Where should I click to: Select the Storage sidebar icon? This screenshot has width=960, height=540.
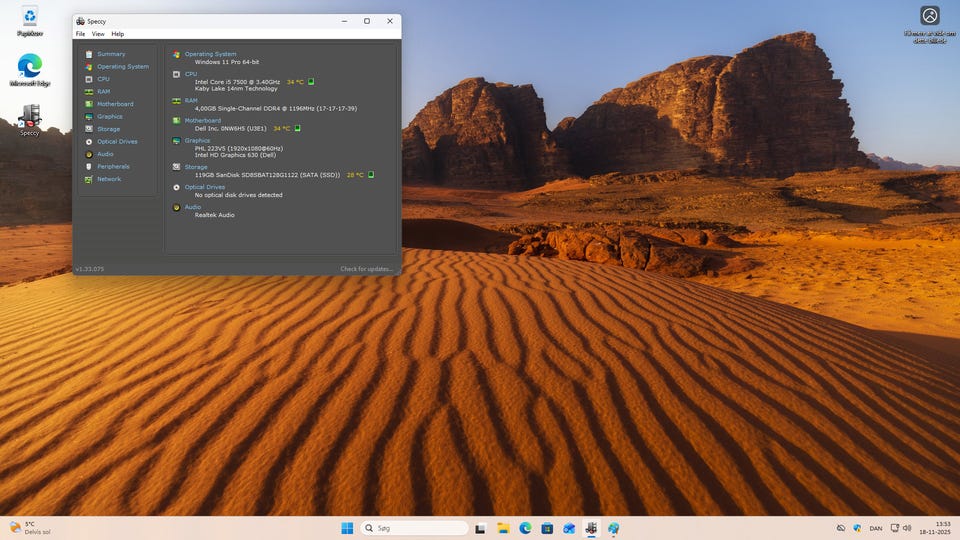pyautogui.click(x=89, y=129)
